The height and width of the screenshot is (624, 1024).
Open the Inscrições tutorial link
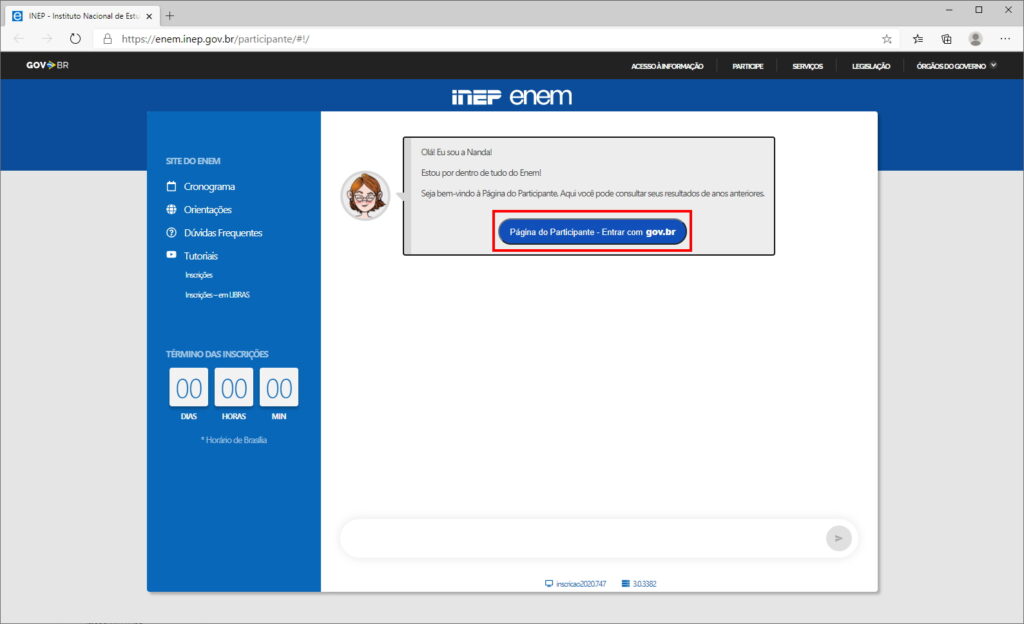[x=199, y=275]
